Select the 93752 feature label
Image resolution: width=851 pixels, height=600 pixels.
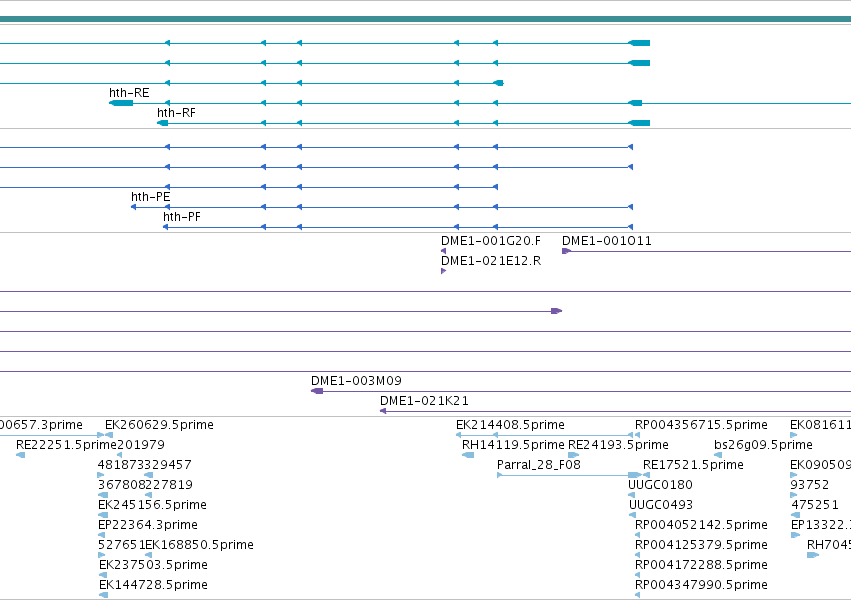coord(810,484)
